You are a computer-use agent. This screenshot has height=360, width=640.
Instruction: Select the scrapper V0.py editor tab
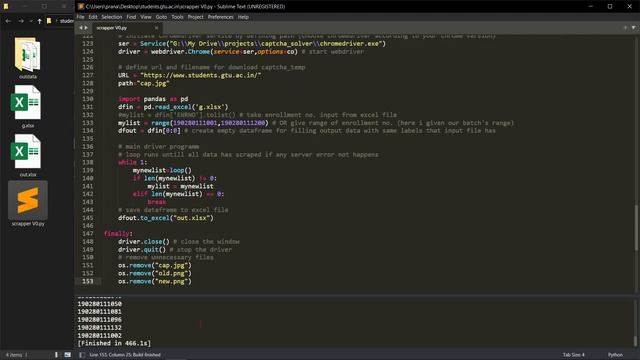(x=127, y=28)
